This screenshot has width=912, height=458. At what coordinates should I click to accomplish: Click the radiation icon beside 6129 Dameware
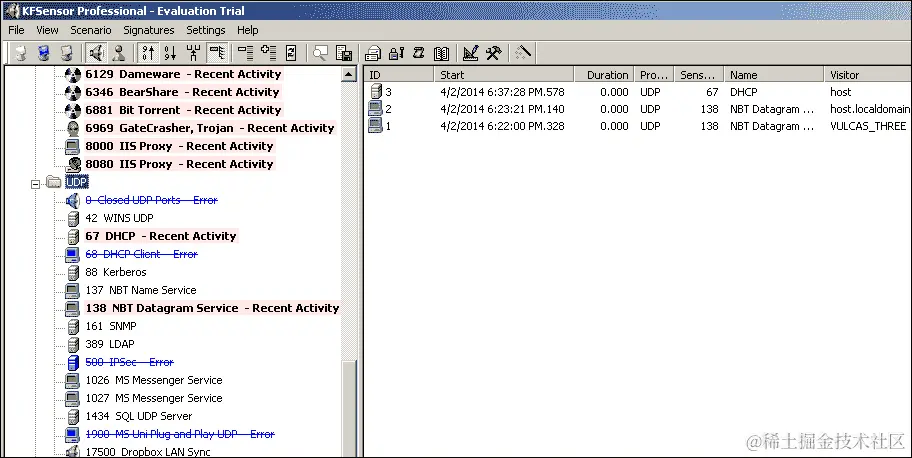(73, 74)
